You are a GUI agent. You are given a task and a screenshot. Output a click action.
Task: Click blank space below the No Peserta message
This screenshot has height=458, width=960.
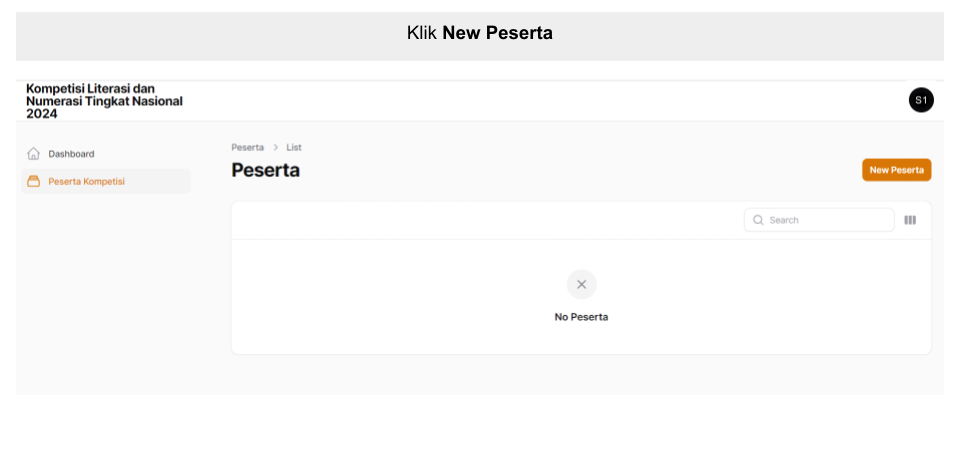click(x=581, y=339)
